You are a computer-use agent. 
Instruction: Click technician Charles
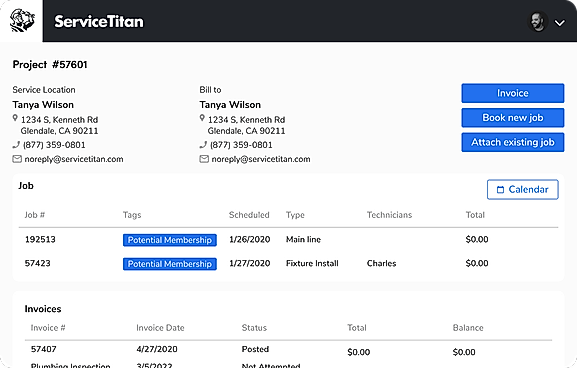(x=382, y=263)
